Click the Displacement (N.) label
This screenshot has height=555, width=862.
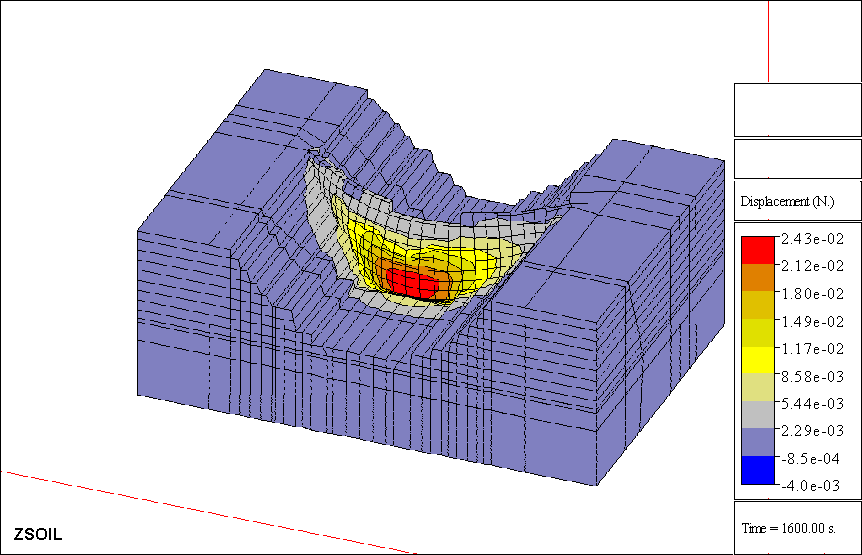pyautogui.click(x=787, y=202)
